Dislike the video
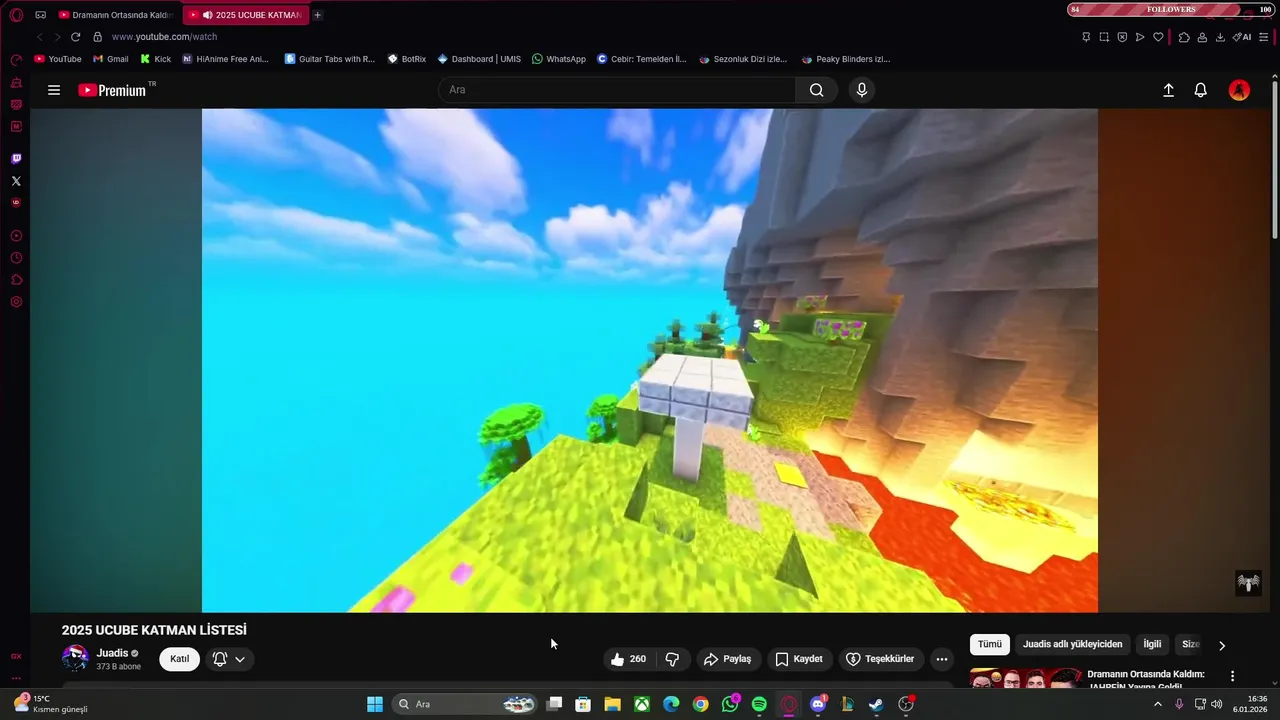The image size is (1280, 720). 672,659
